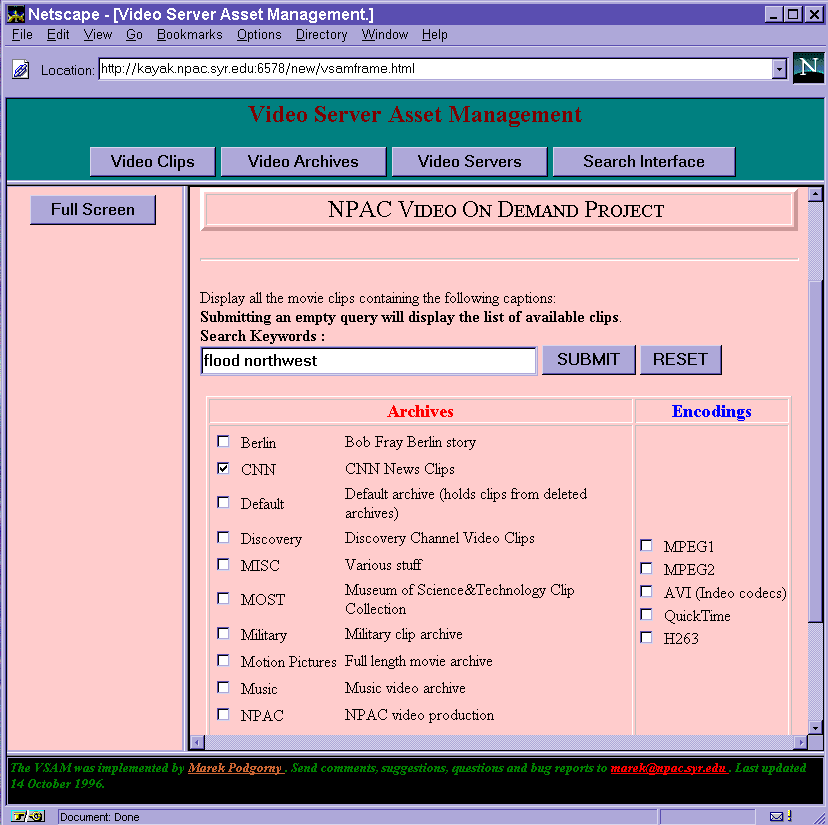Open the Help menu
This screenshot has height=825, width=828.
coord(435,35)
